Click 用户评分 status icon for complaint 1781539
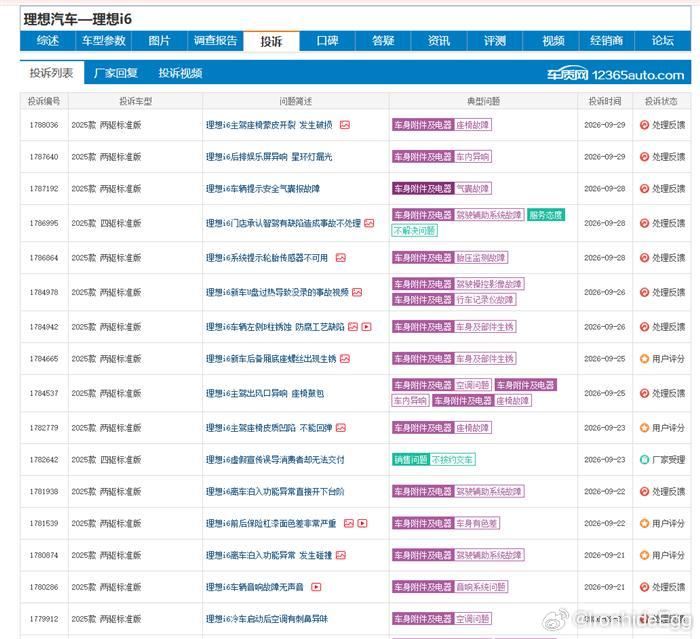This screenshot has width=700, height=639. tap(644, 523)
